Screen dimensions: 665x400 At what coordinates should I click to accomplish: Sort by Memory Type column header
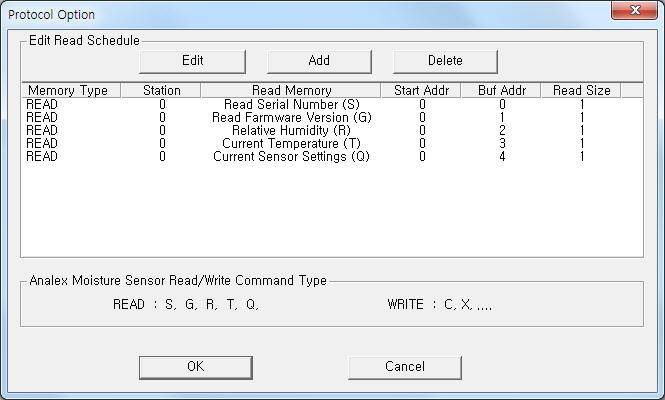pos(71,90)
